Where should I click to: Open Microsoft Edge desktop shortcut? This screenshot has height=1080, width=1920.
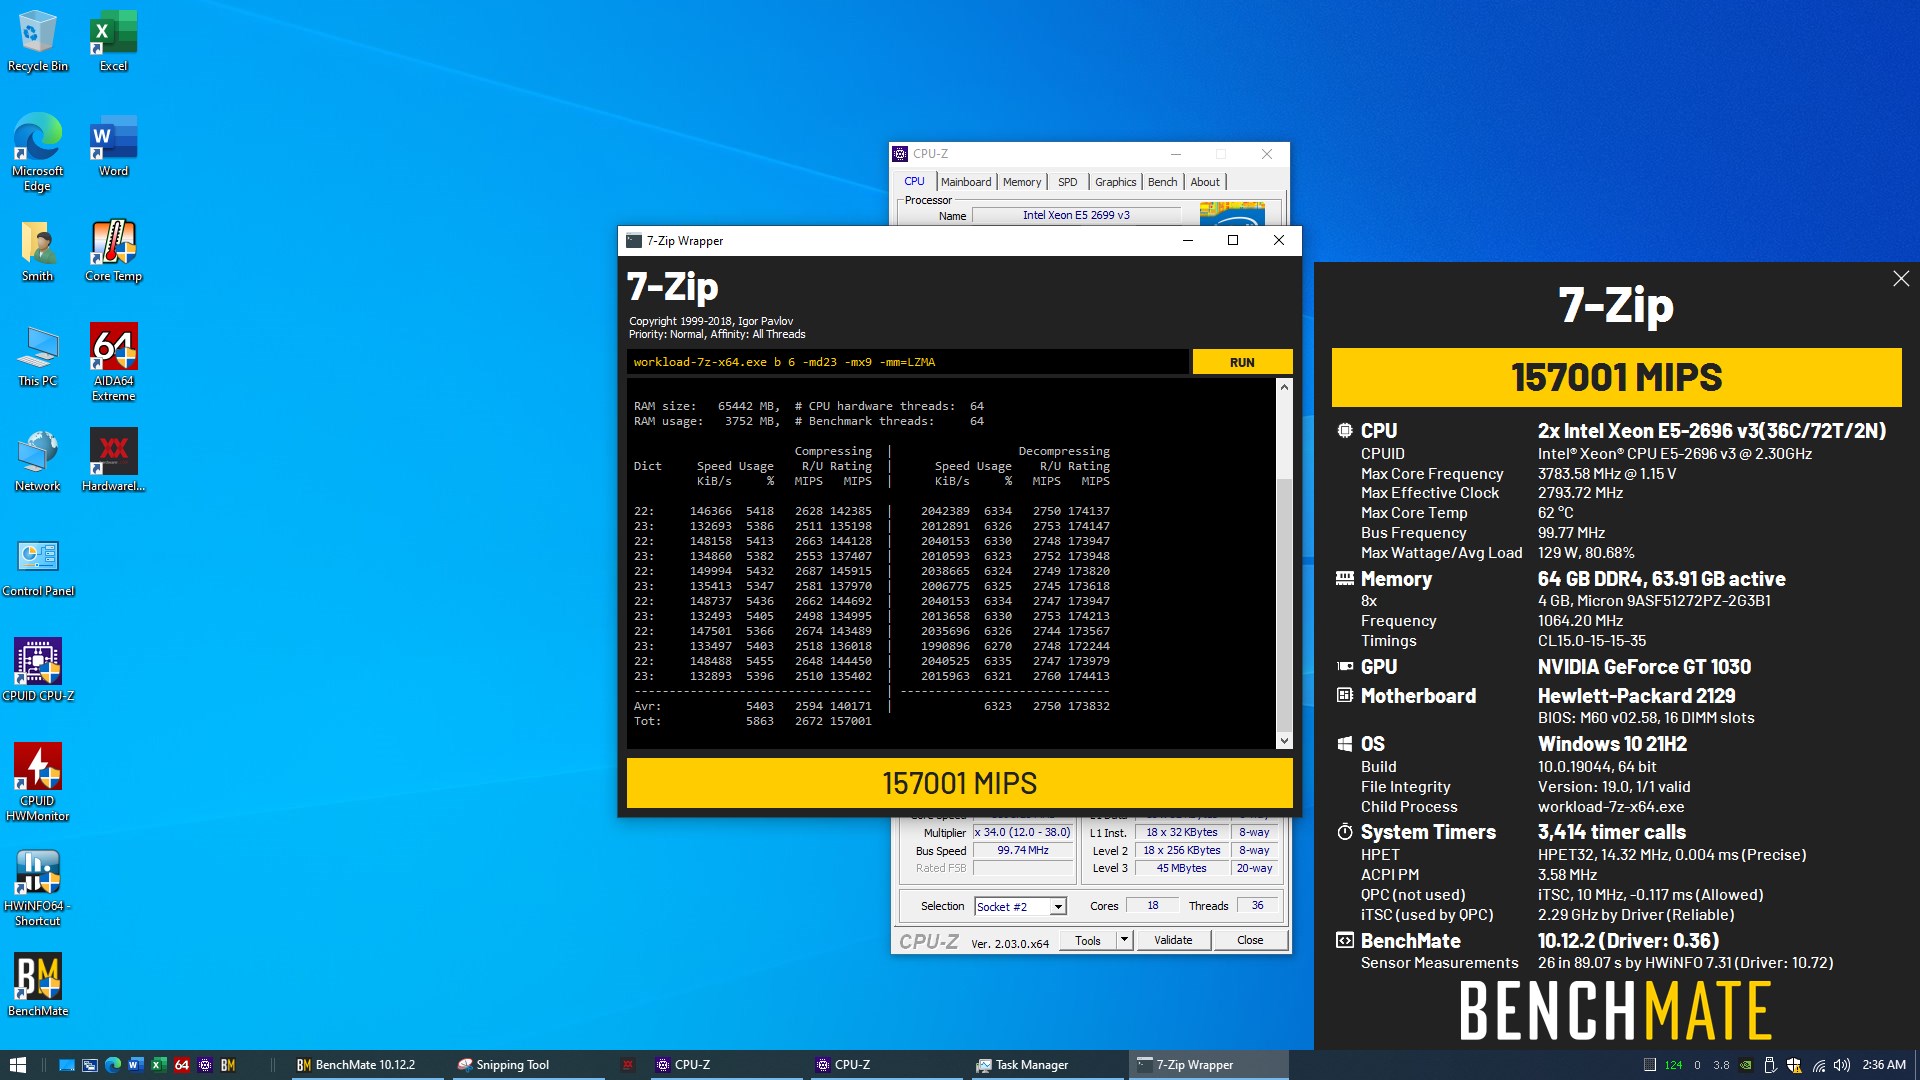[38, 153]
